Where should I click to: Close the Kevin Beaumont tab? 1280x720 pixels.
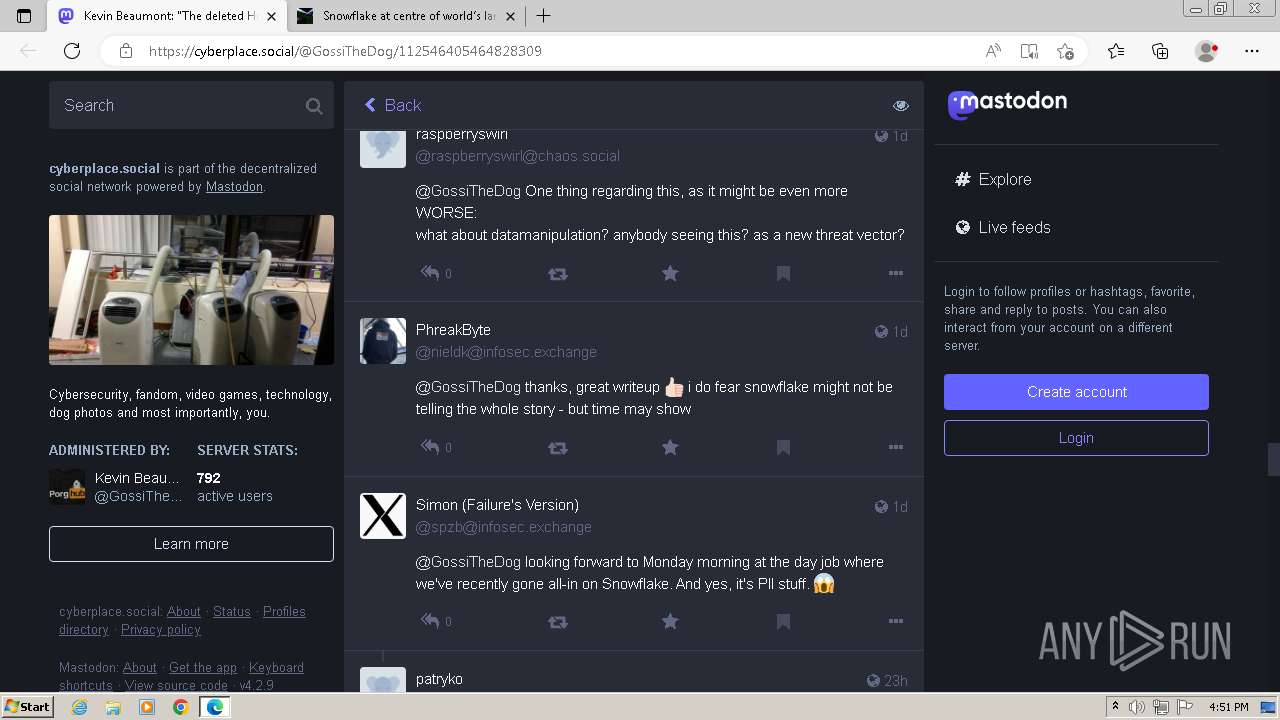(x=271, y=16)
